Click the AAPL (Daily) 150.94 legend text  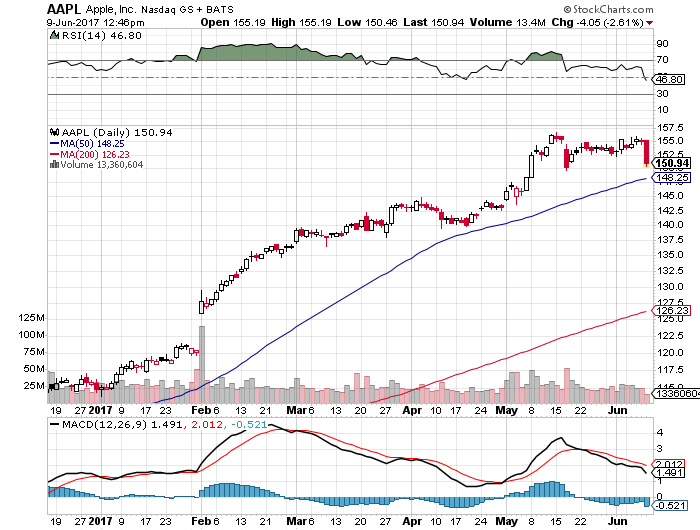pos(117,133)
